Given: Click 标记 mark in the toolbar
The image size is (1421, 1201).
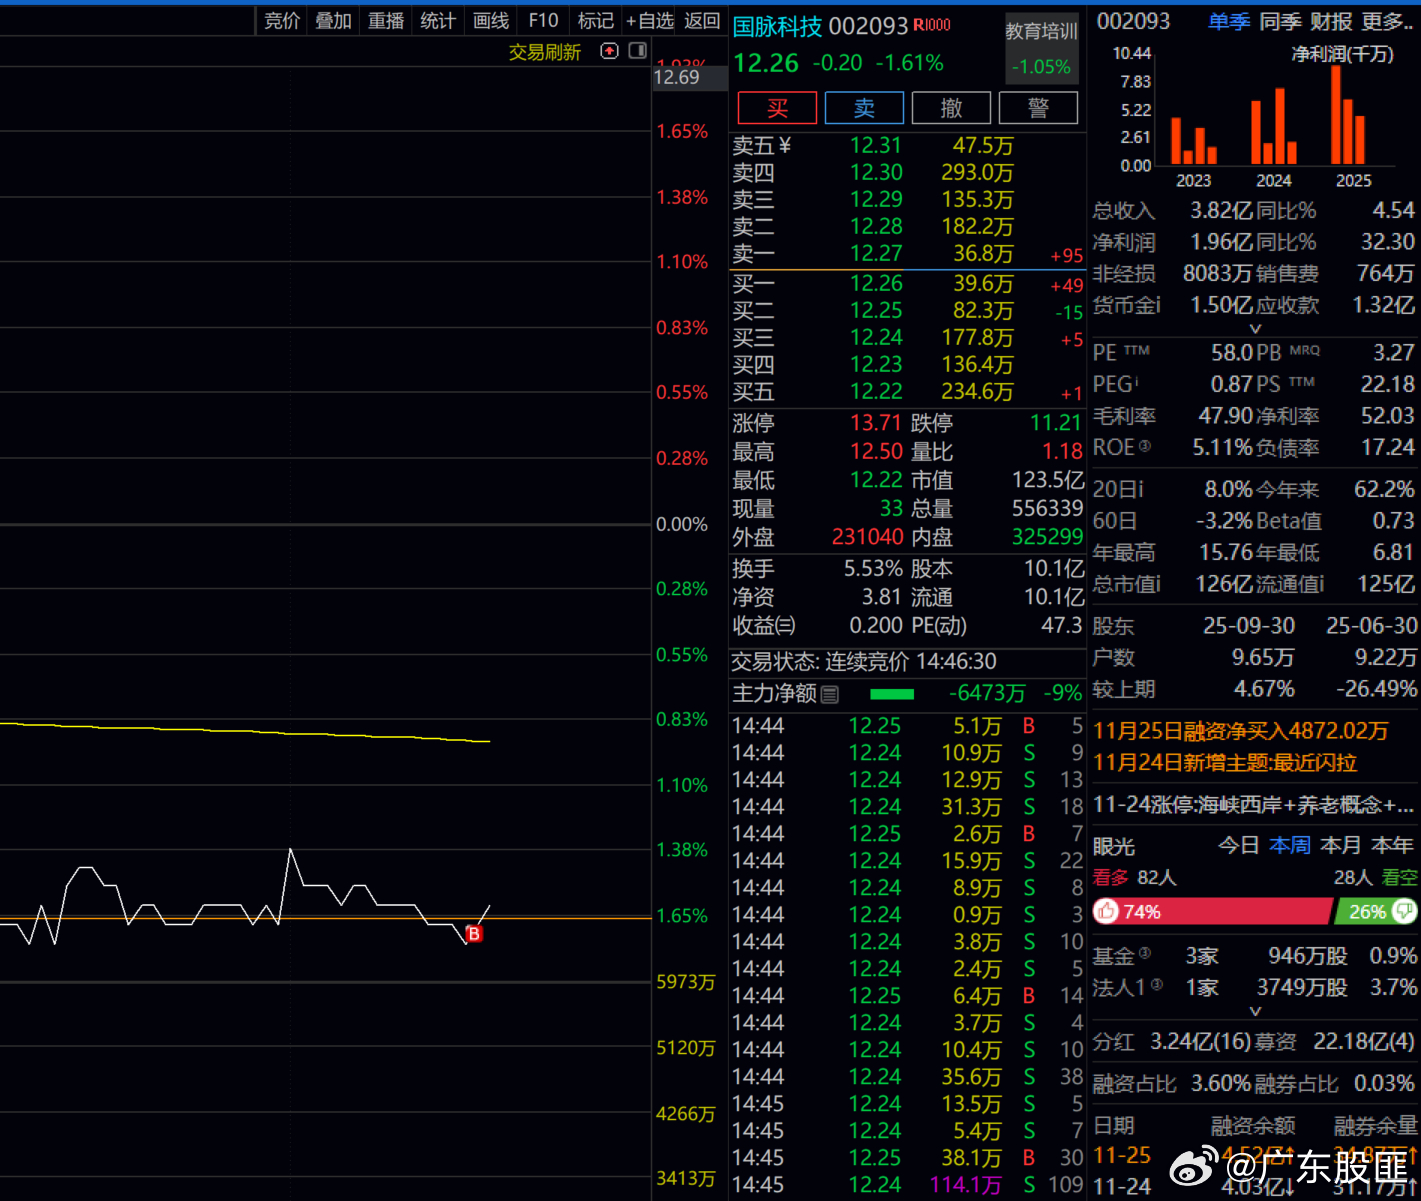Looking at the screenshot, I should (x=596, y=21).
